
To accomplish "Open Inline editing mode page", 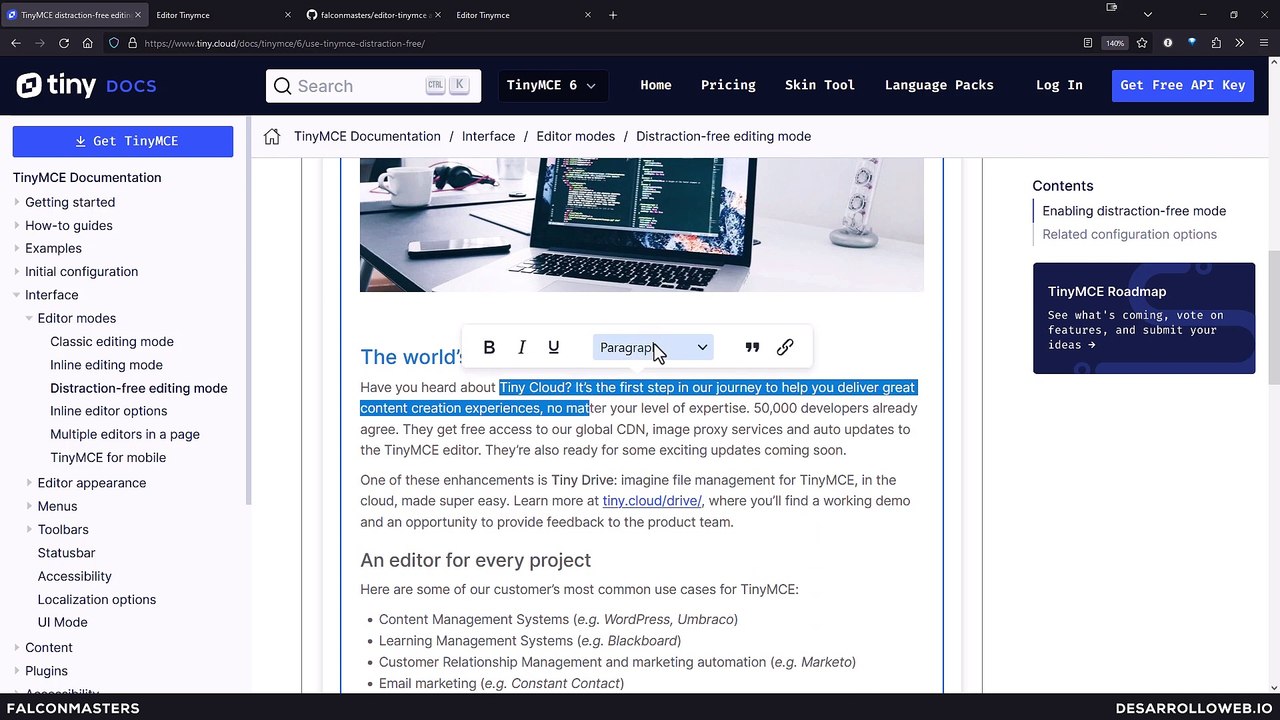I will [106, 365].
